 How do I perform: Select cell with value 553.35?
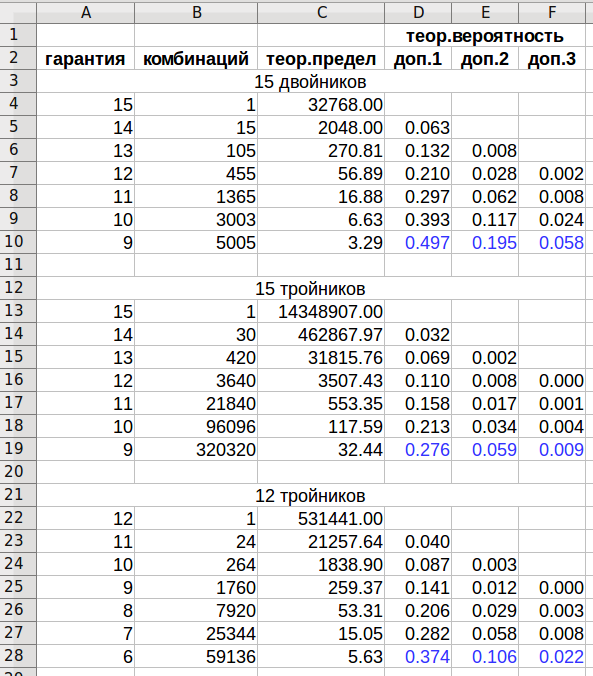321,404
